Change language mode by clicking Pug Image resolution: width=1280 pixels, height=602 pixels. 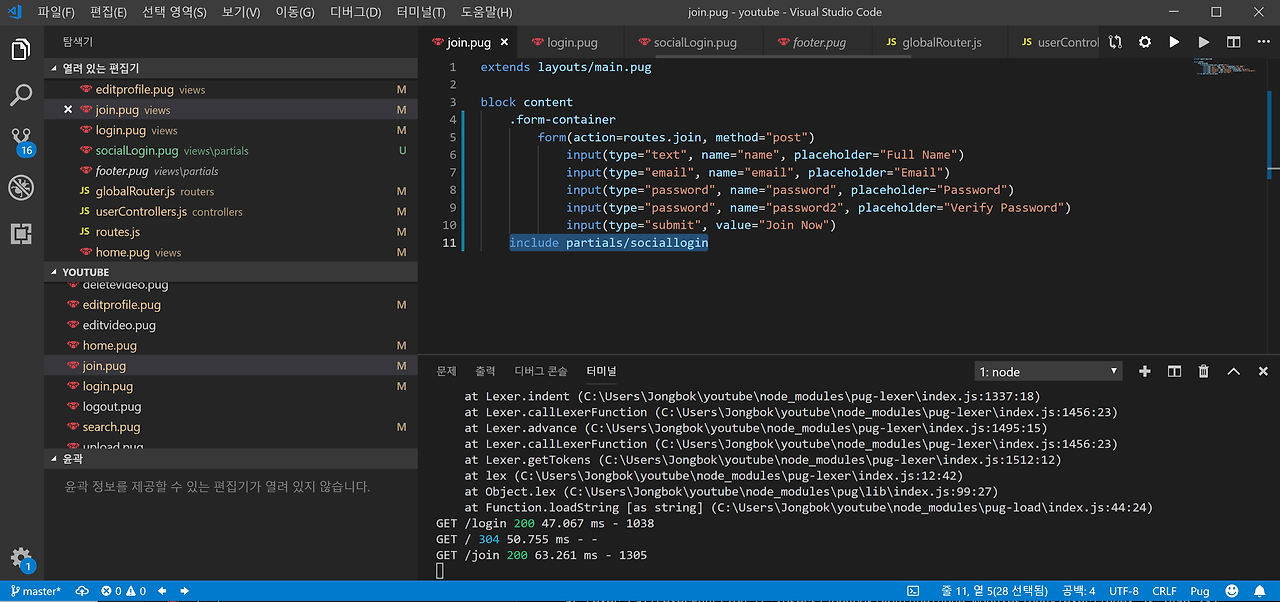pyautogui.click(x=1200, y=591)
